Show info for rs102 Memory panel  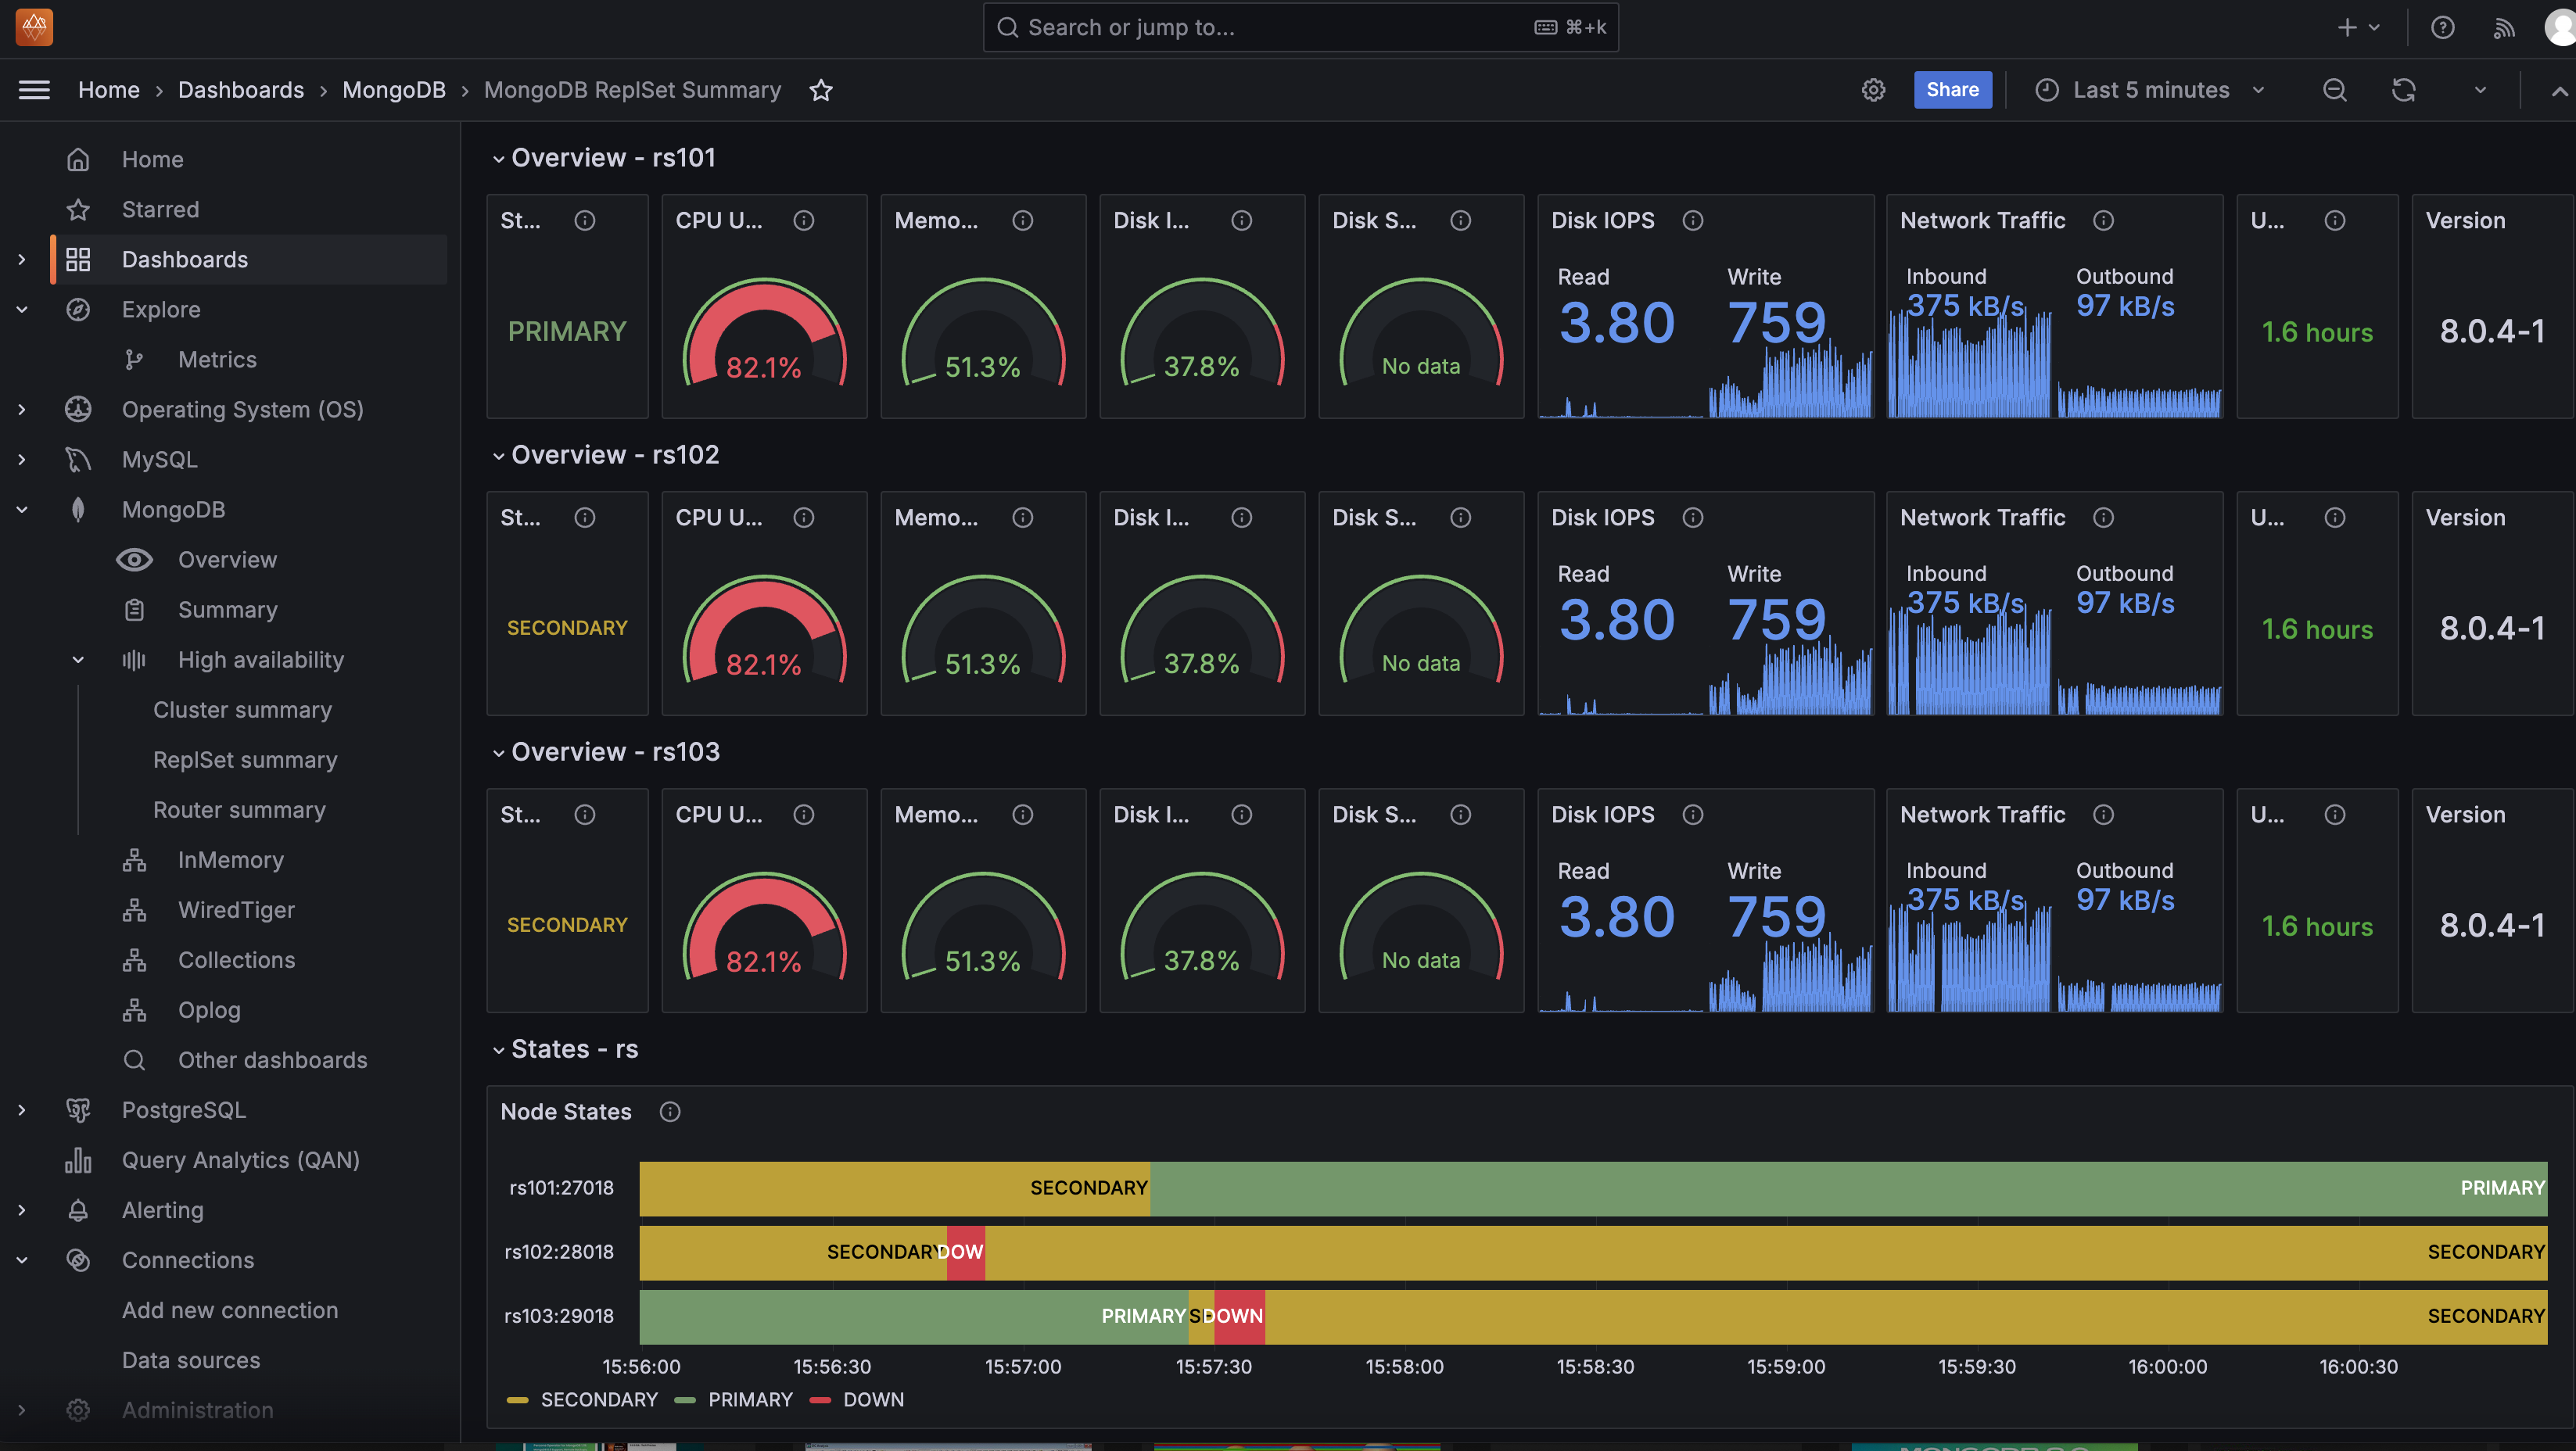[x=1022, y=517]
